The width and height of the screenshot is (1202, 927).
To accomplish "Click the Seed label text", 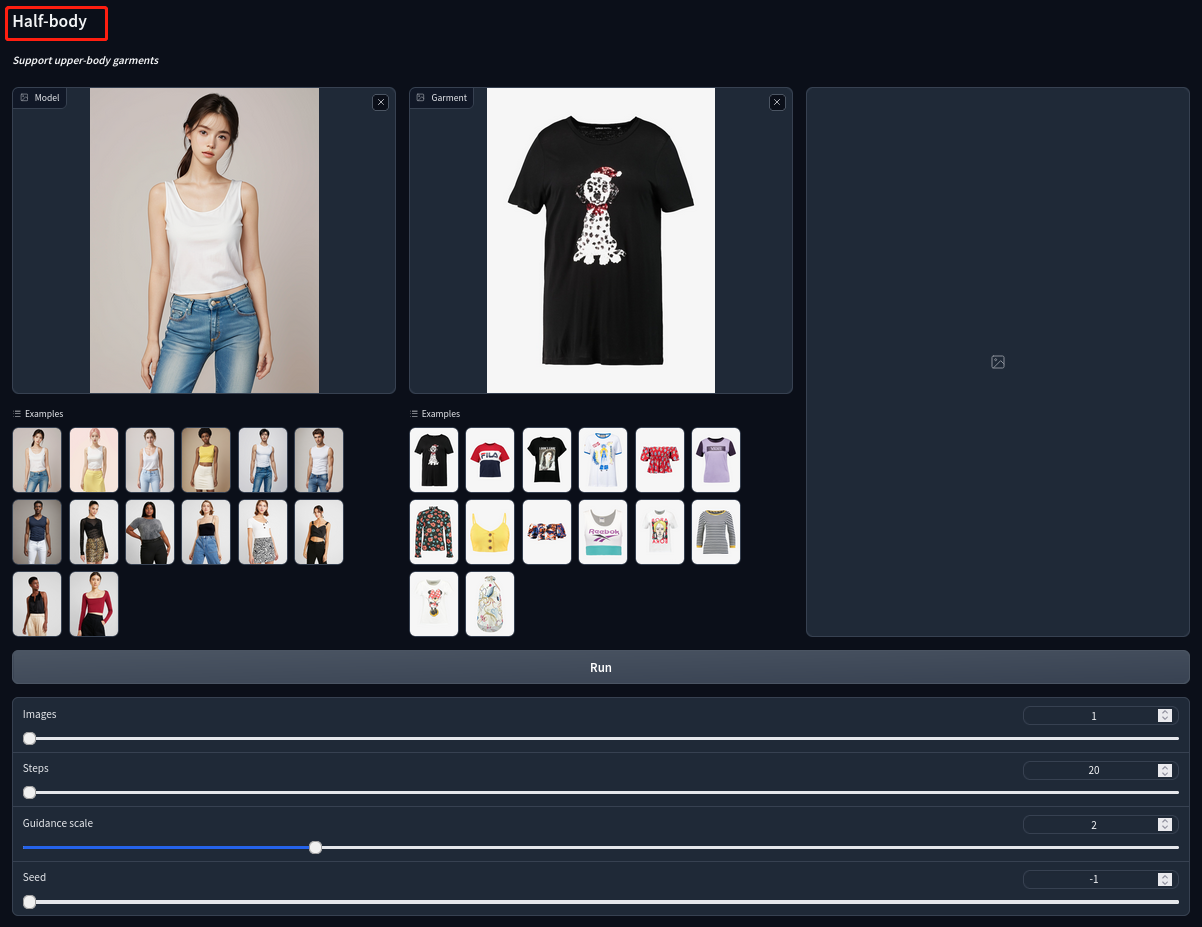I will tap(34, 877).
